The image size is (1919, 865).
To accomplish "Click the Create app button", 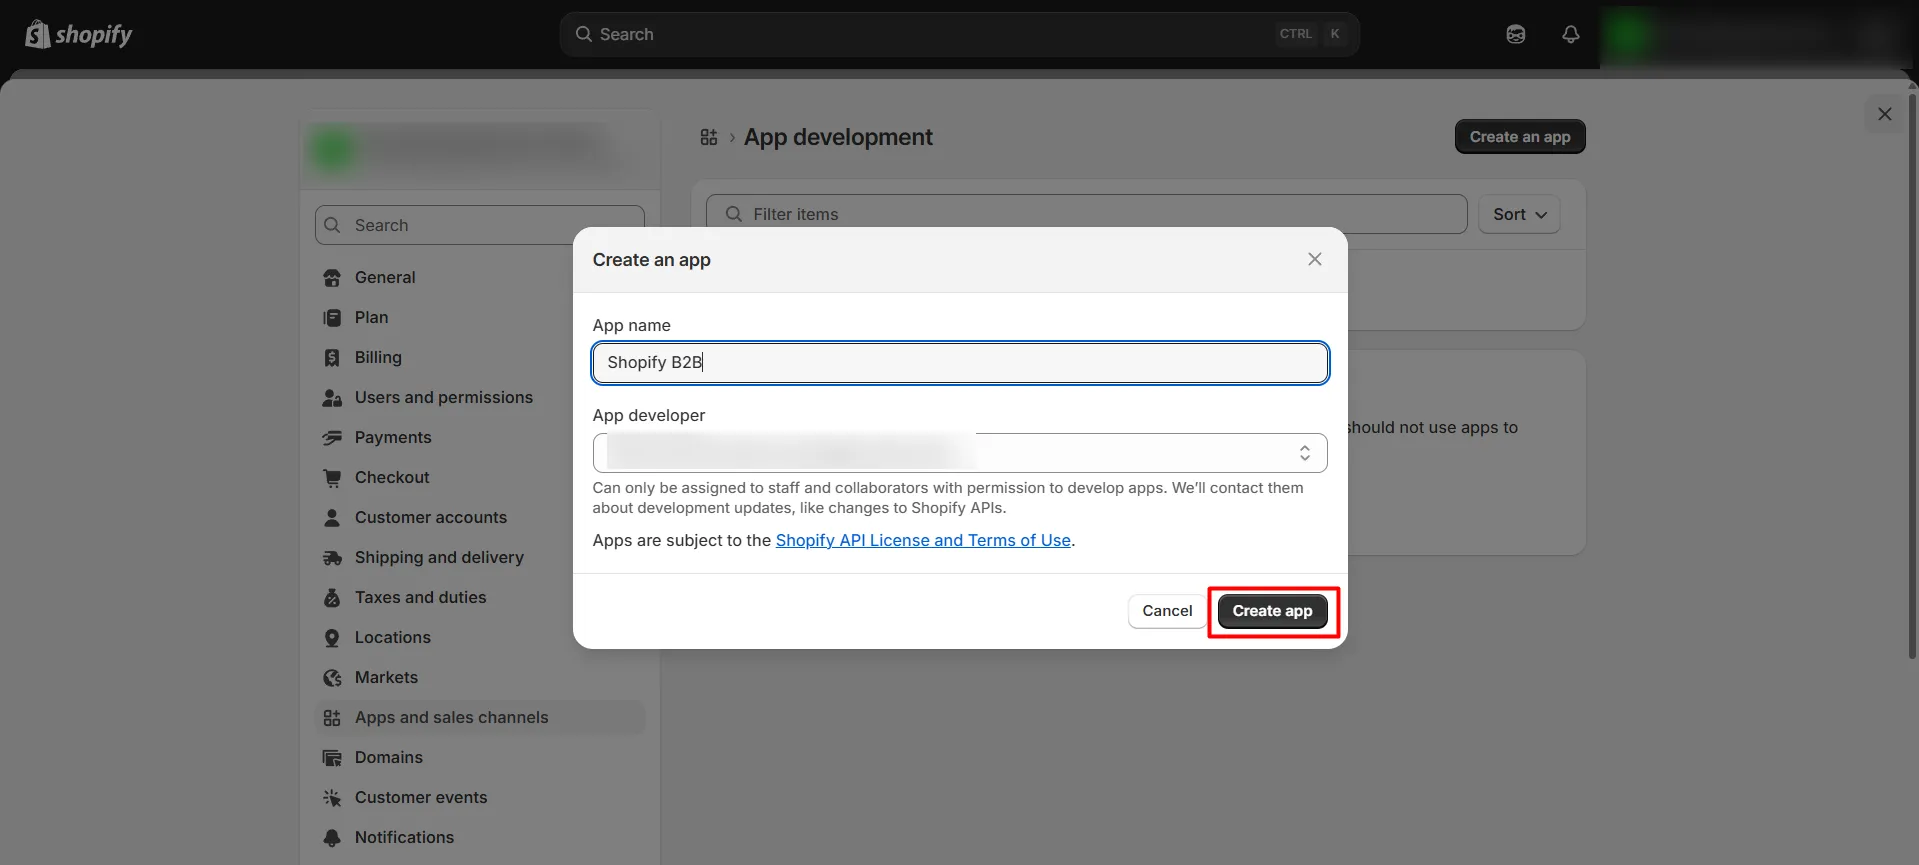I will click(x=1272, y=611).
